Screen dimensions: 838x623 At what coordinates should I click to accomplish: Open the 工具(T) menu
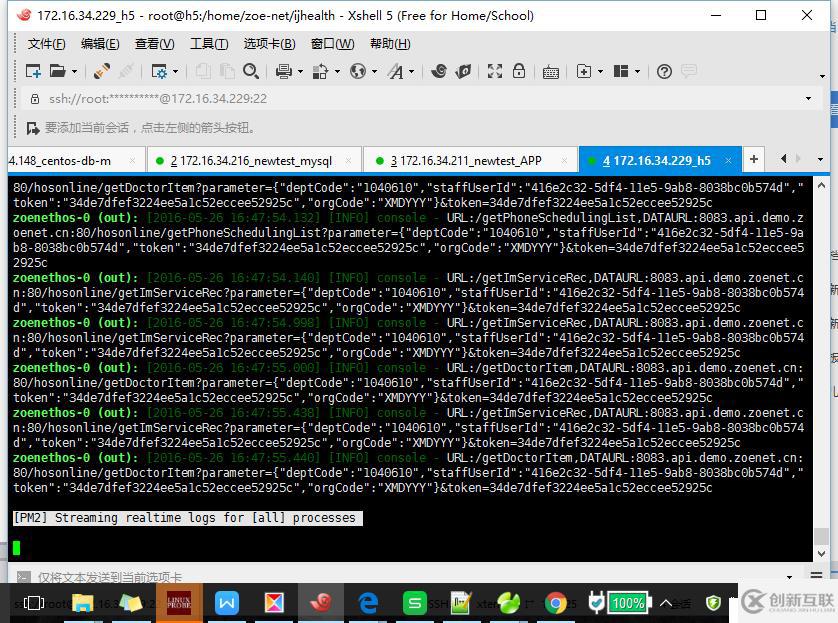[x=209, y=44]
